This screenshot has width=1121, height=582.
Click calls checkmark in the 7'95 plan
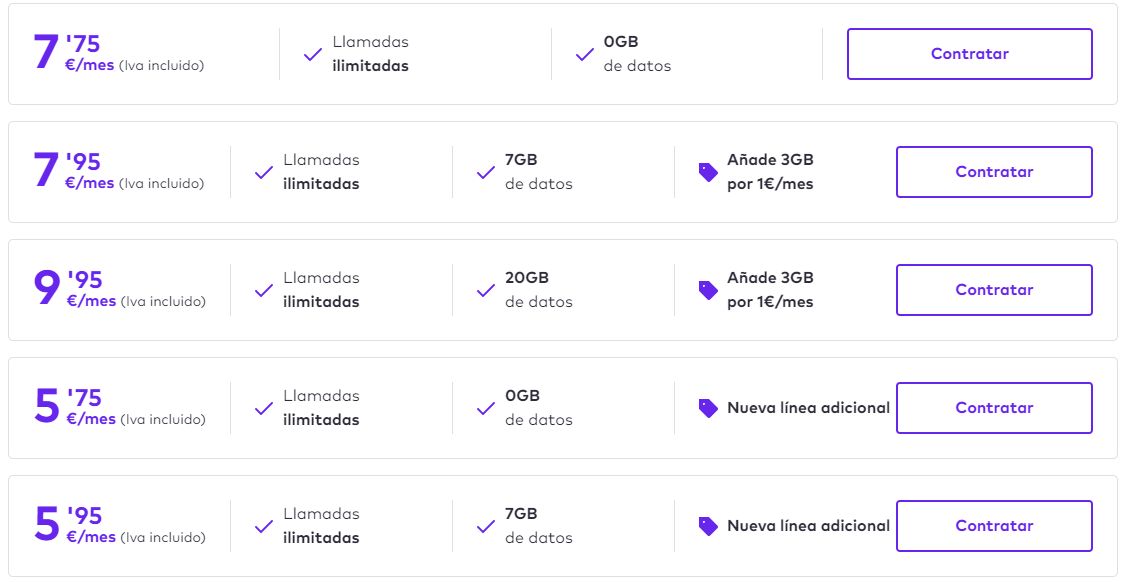pyautogui.click(x=264, y=173)
